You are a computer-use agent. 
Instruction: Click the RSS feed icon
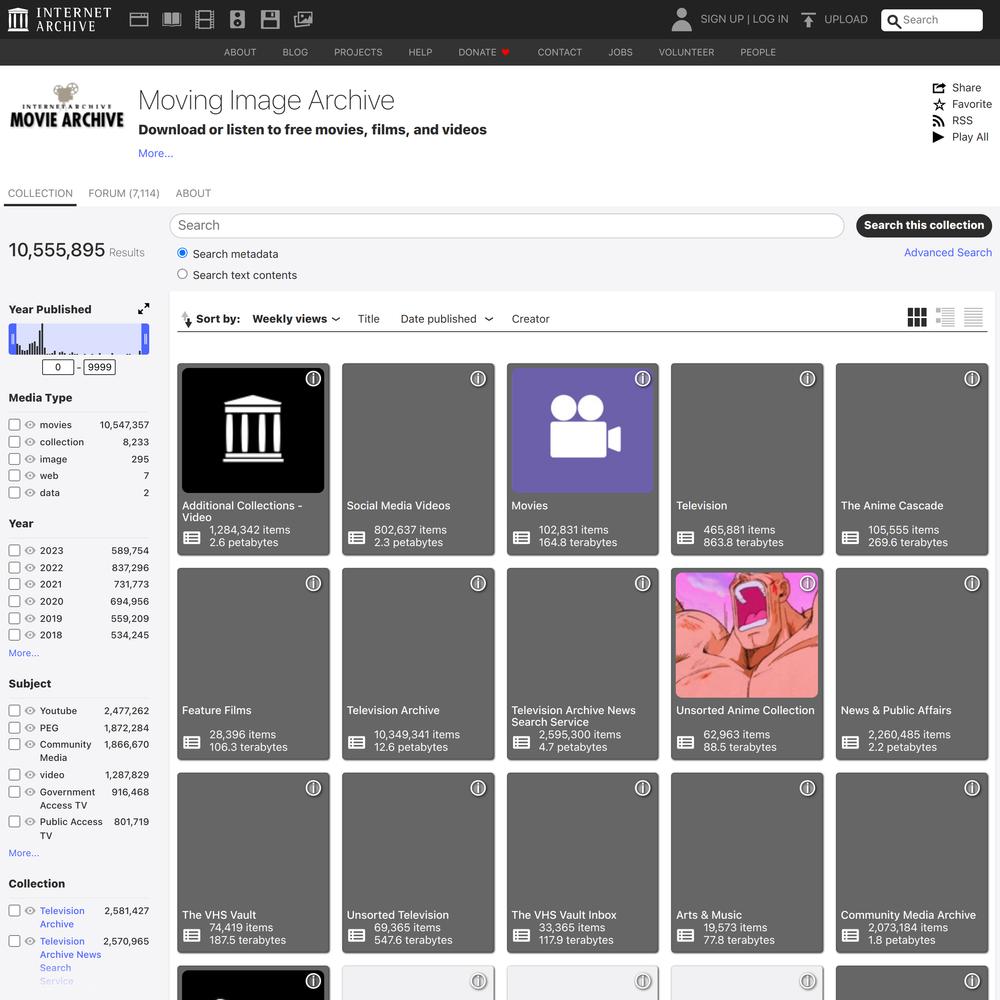[939, 121]
